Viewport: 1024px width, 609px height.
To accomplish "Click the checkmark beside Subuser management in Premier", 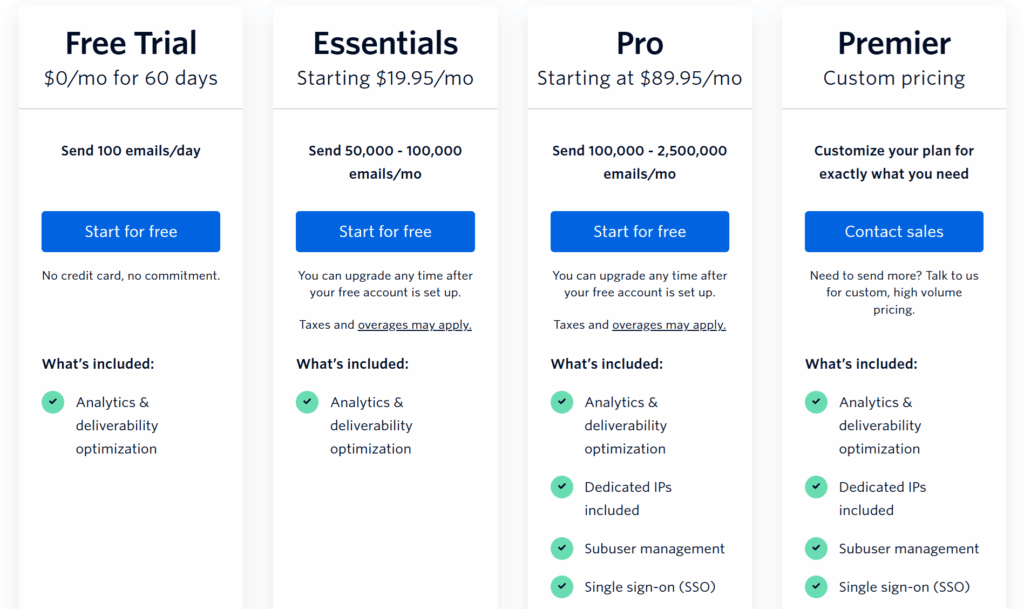I will pyautogui.click(x=816, y=548).
